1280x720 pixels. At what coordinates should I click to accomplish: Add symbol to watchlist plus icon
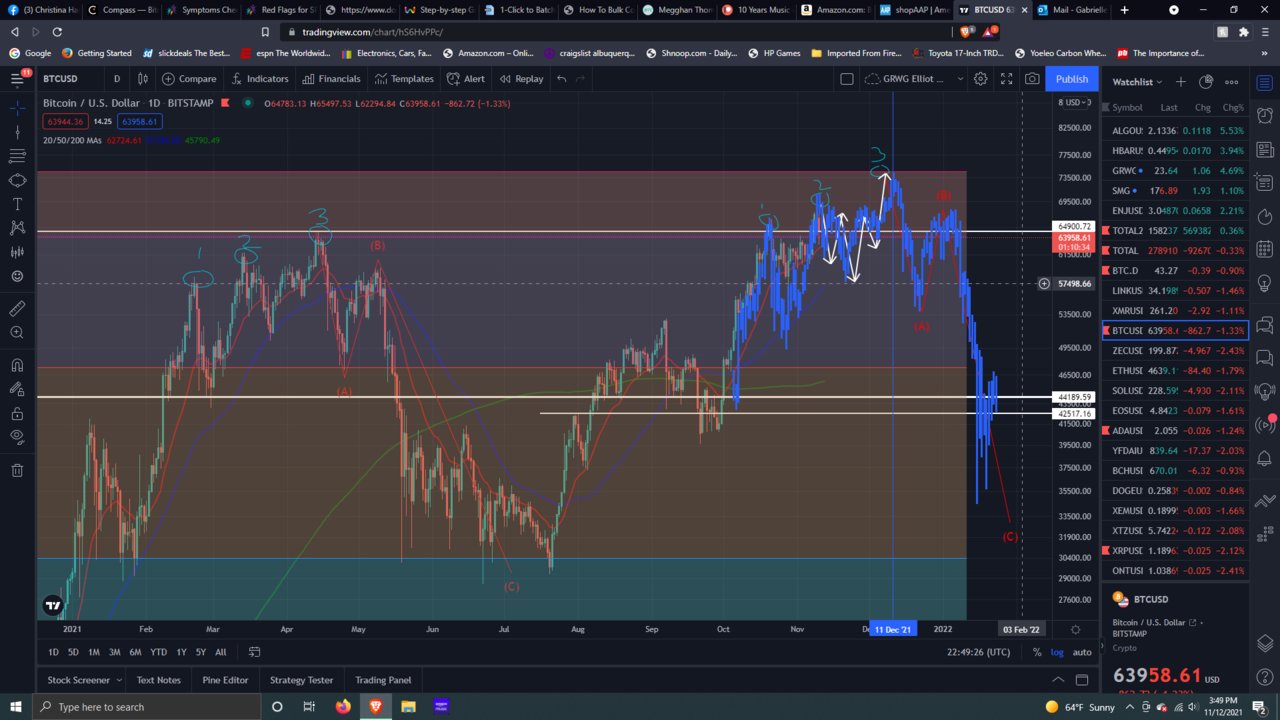tap(1181, 82)
